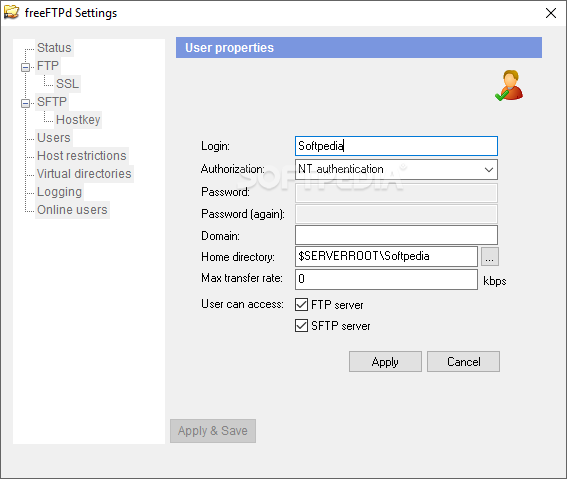Open the Logging settings page
Image resolution: width=567 pixels, height=479 pixels.
point(59,192)
